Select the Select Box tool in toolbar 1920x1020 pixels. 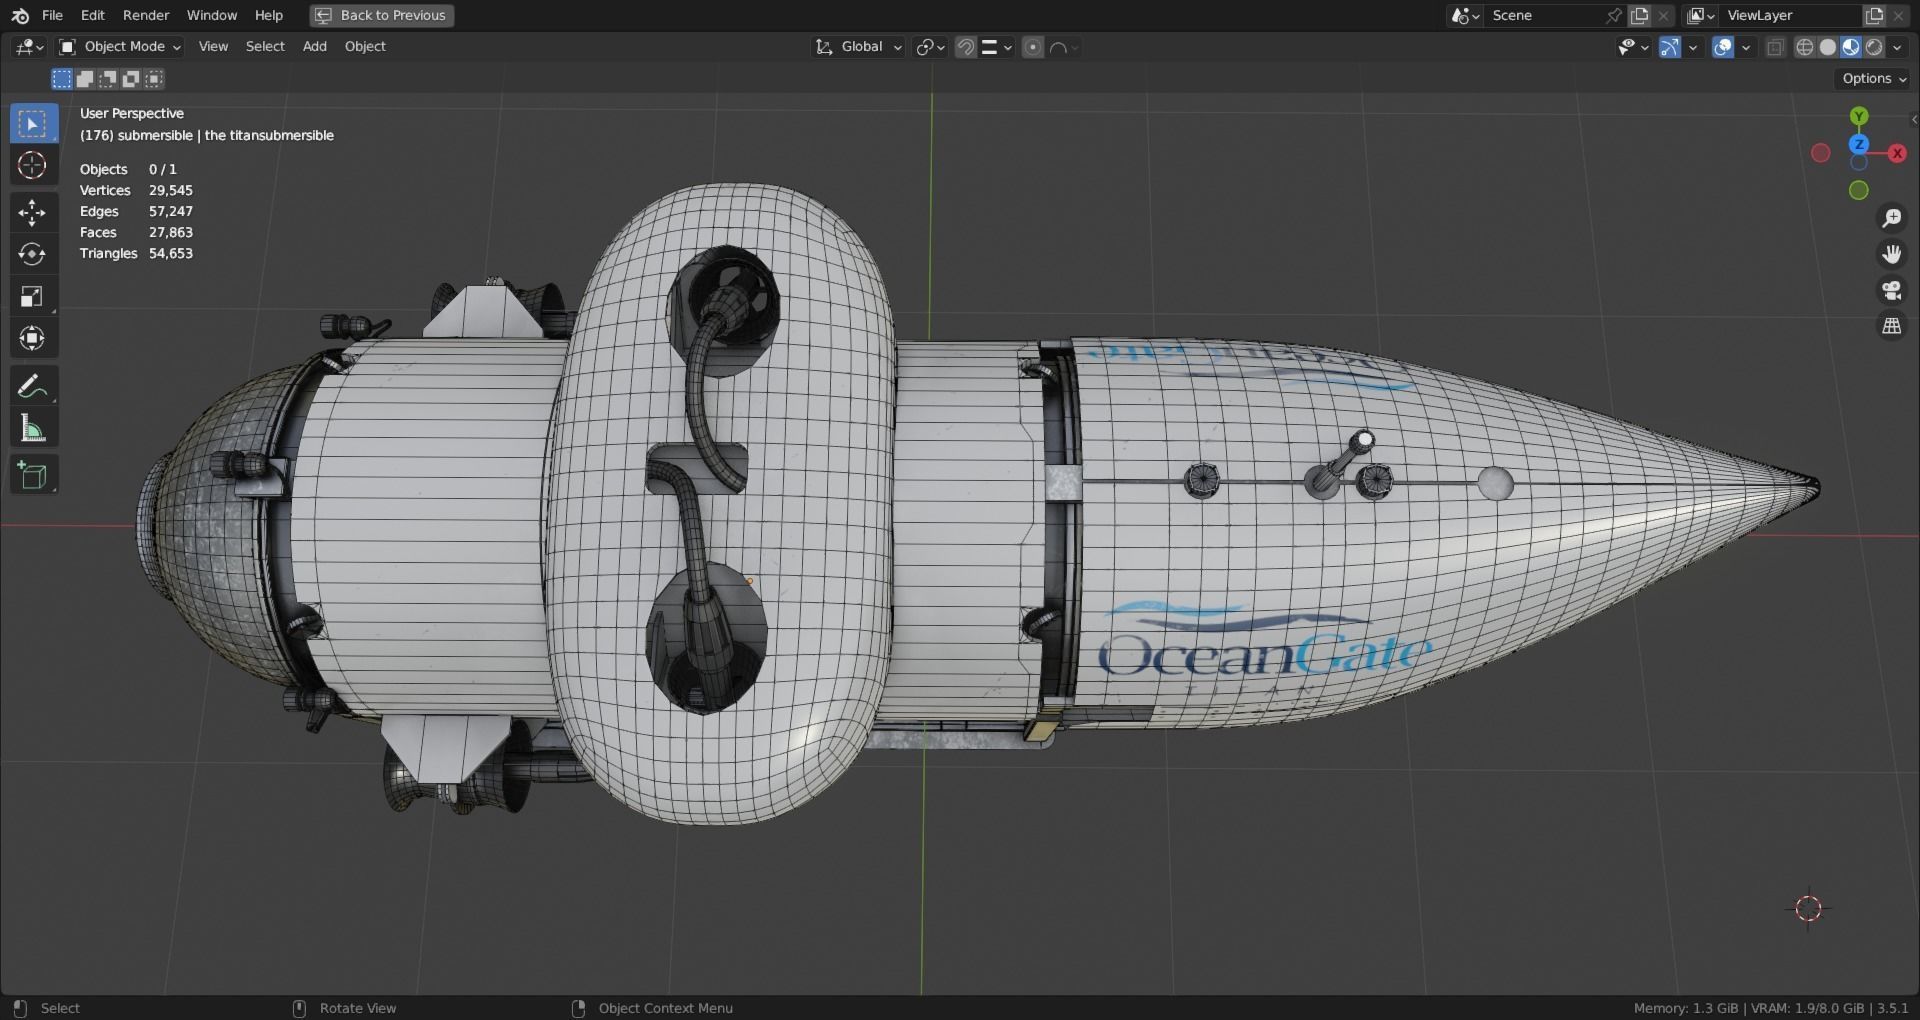point(33,124)
